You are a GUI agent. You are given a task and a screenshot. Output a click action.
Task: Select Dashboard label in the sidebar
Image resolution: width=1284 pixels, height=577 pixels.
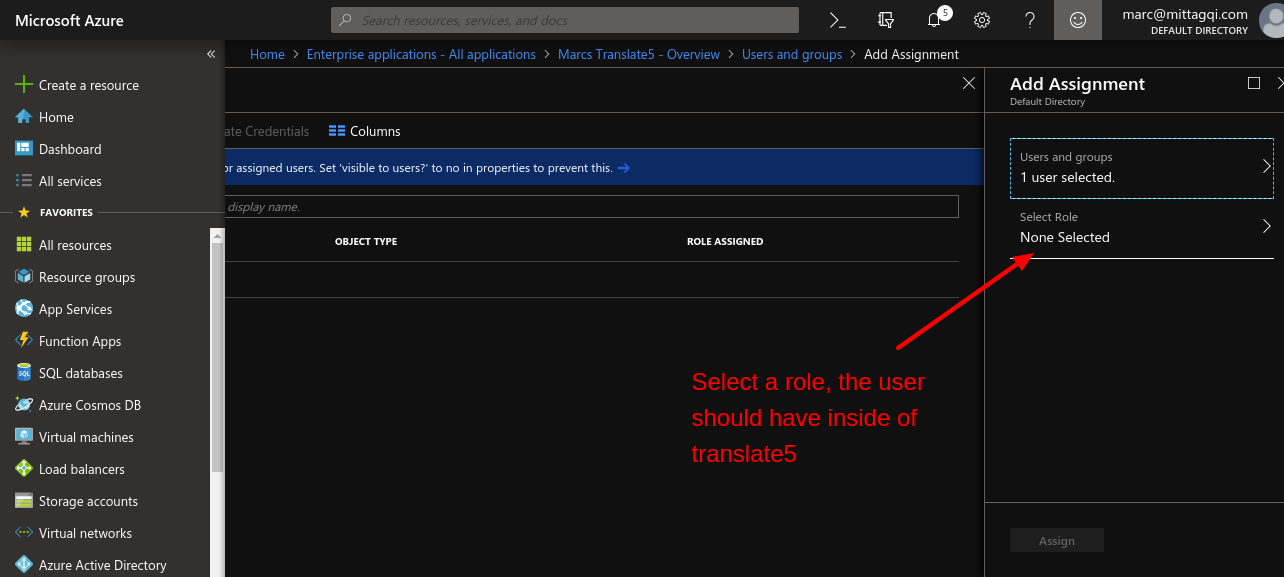coord(70,149)
